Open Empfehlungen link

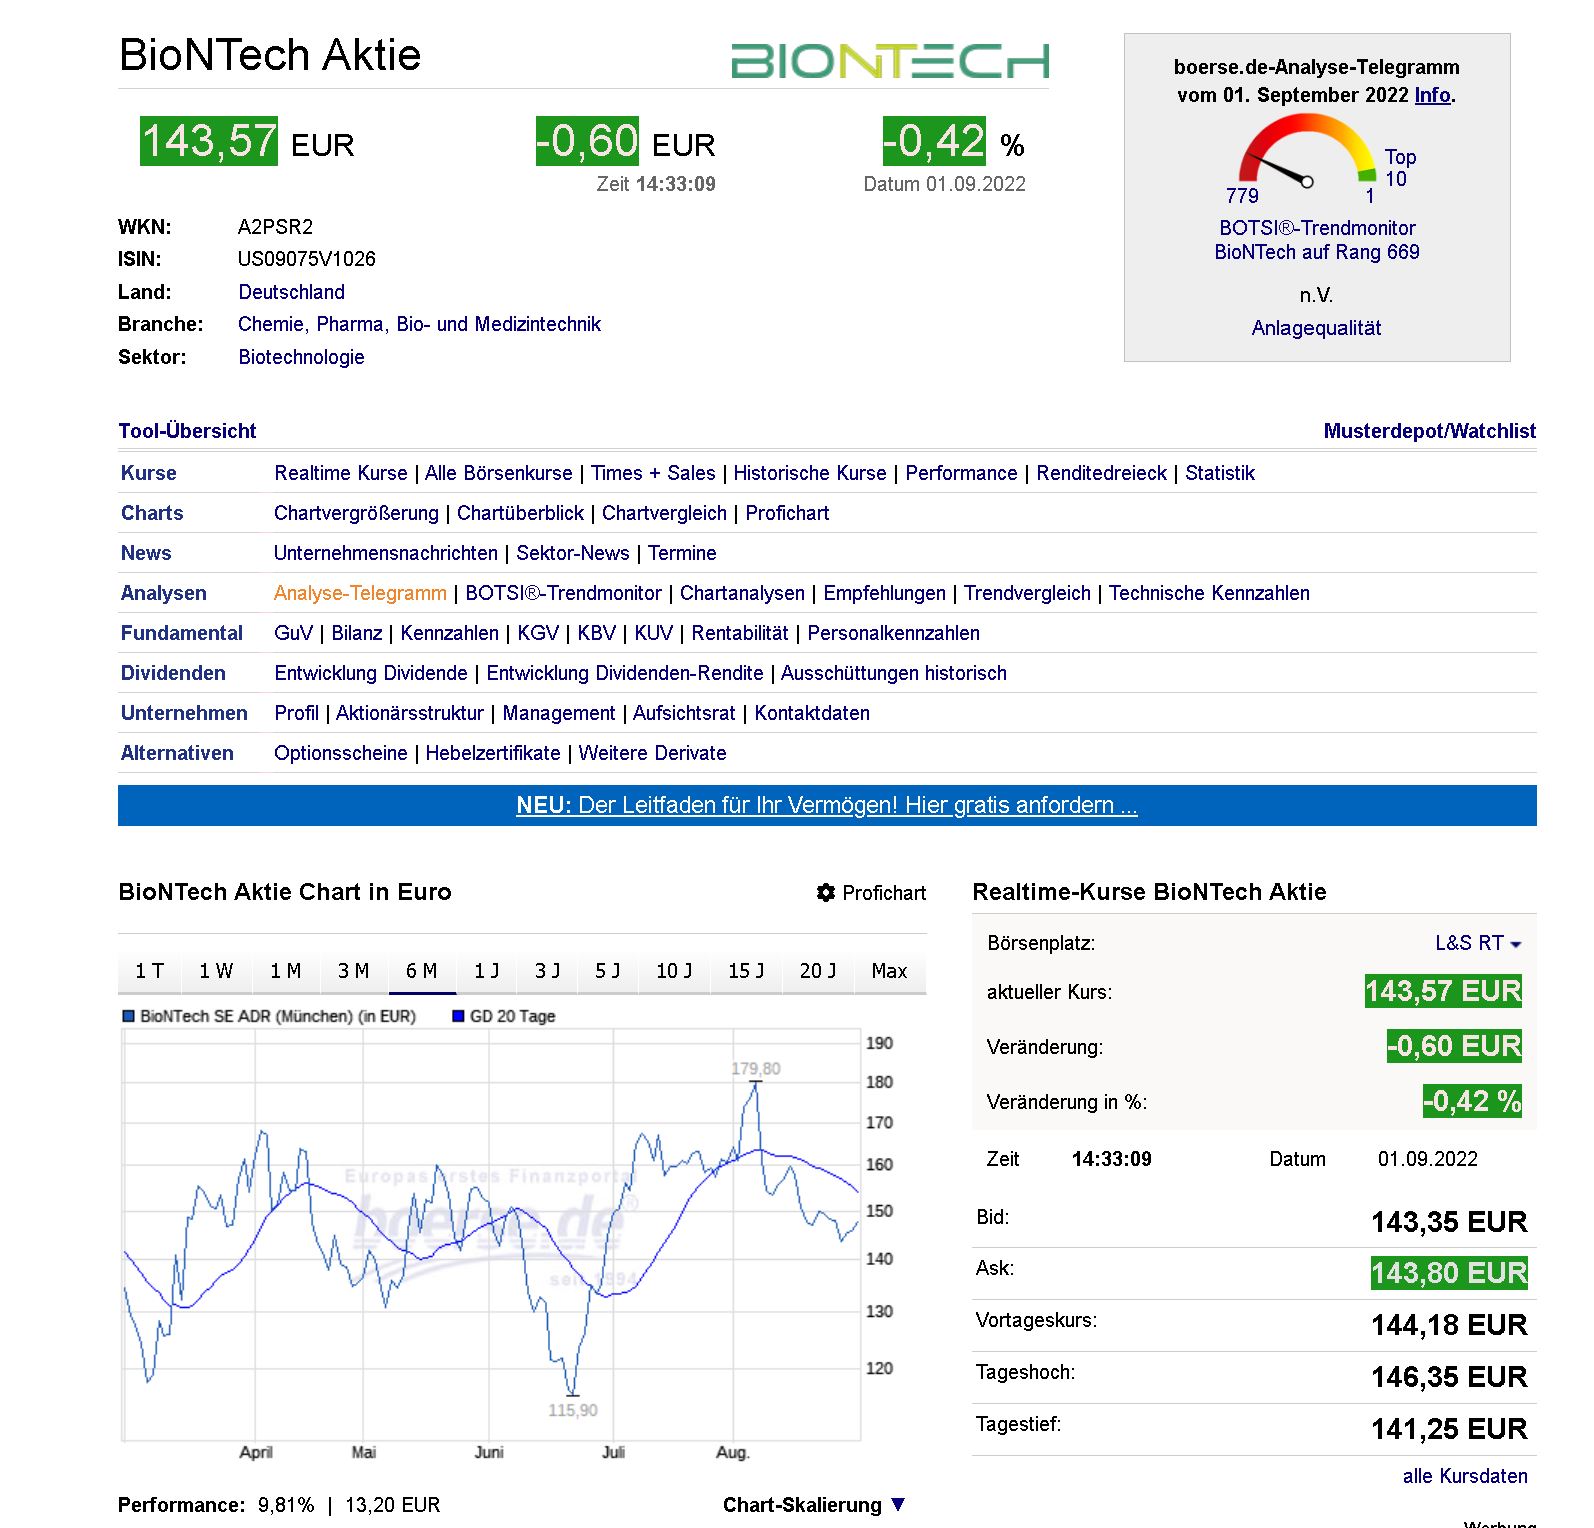884,593
